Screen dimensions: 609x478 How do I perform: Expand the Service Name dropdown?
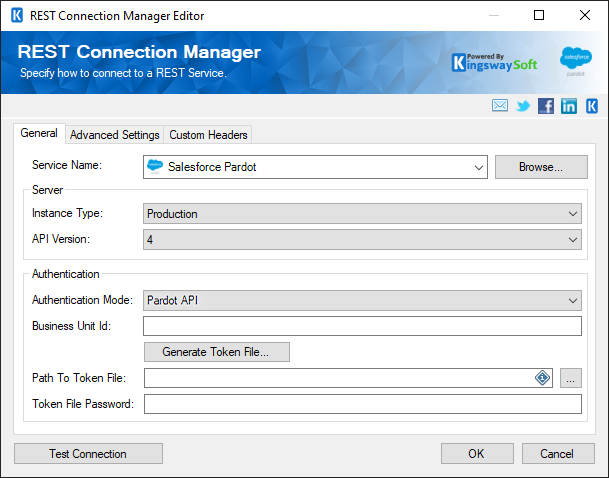pyautogui.click(x=478, y=167)
